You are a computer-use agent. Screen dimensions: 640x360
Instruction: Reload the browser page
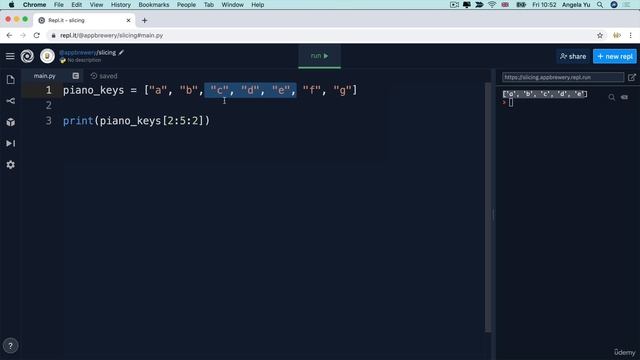37,36
